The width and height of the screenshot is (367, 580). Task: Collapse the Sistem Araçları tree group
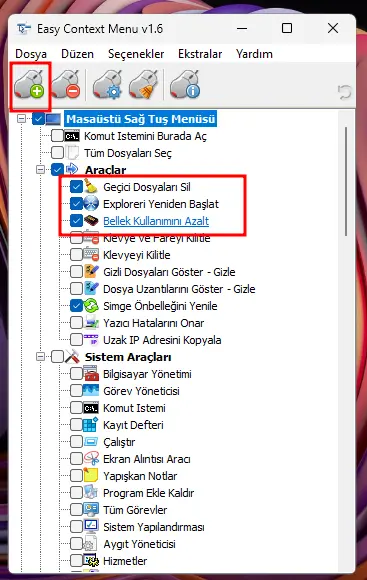tap(41, 357)
